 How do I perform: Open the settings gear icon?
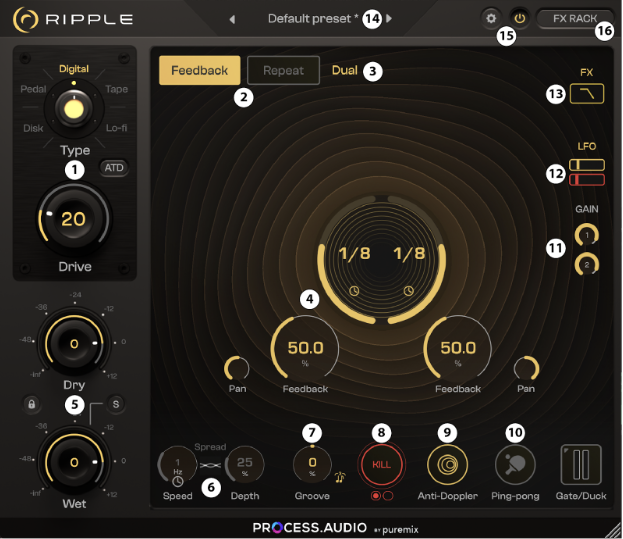[x=491, y=18]
